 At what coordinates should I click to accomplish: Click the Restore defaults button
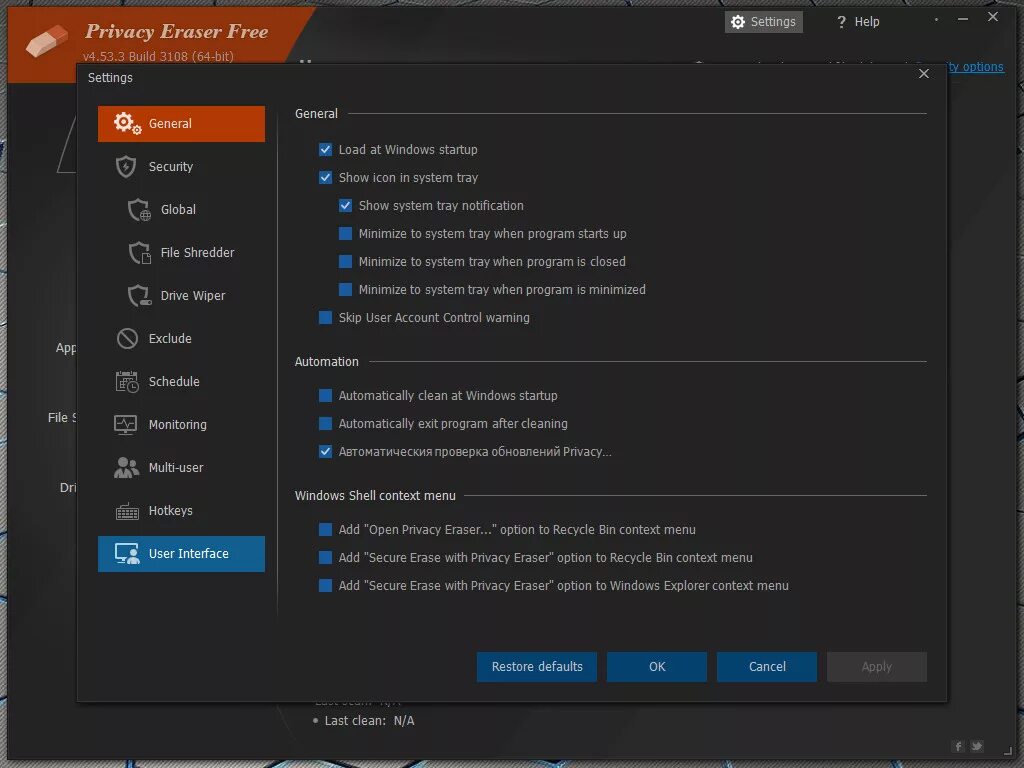click(537, 667)
